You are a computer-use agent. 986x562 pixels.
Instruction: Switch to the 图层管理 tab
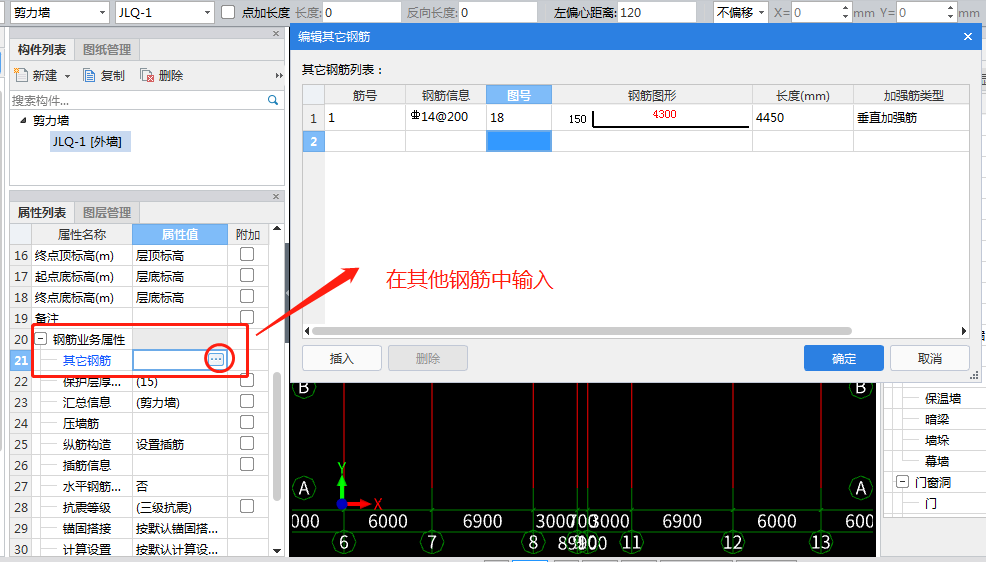(107, 212)
